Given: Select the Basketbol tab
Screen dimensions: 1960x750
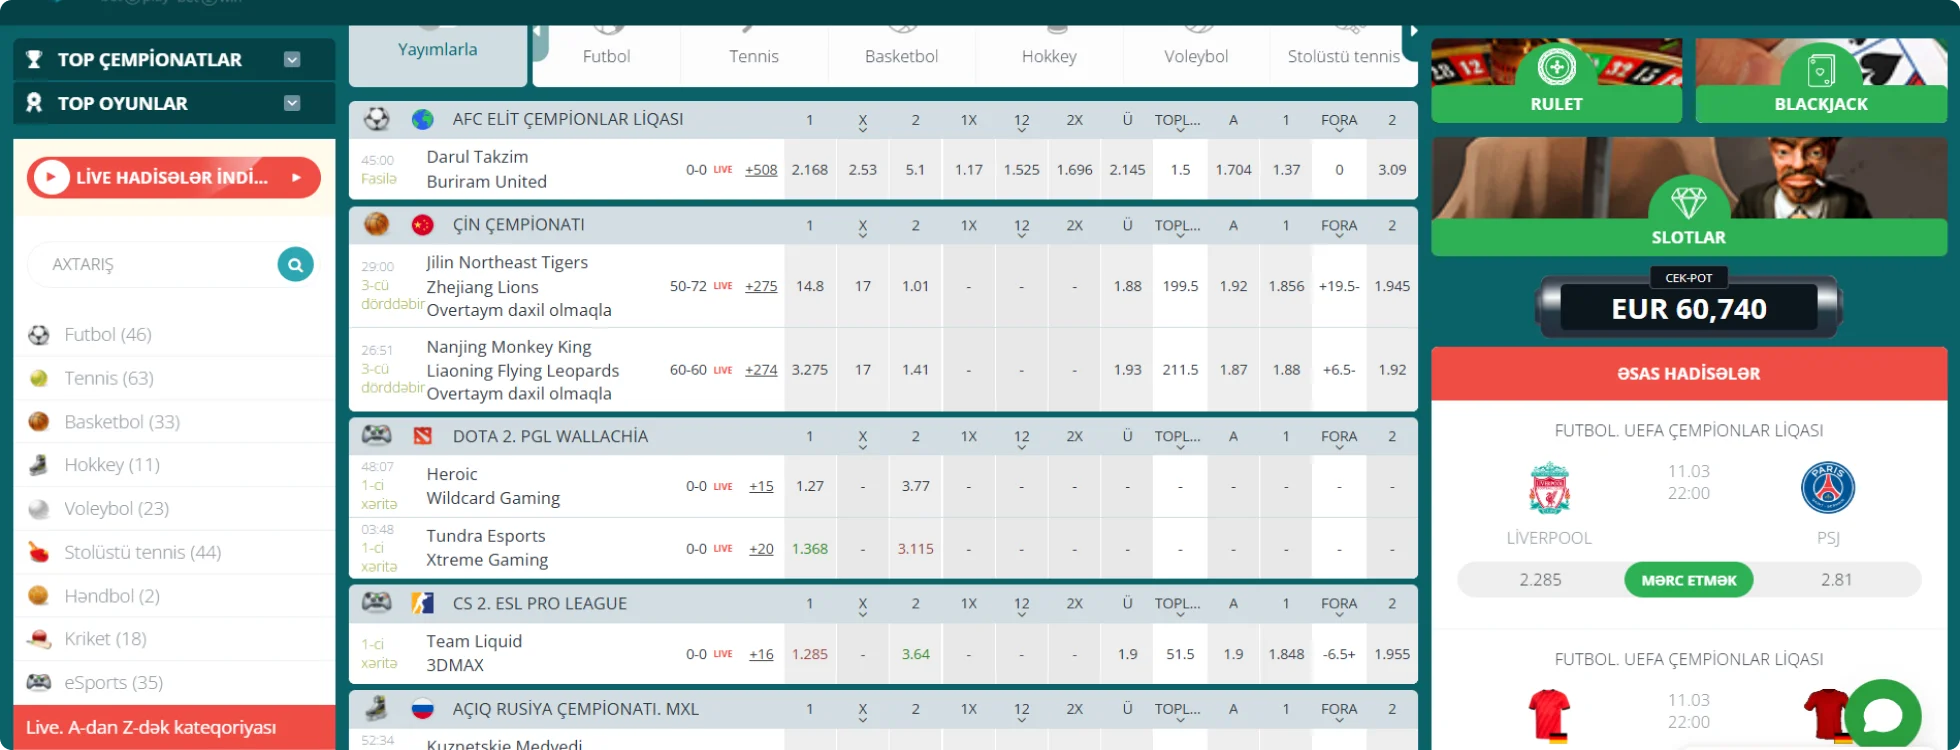Looking at the screenshot, I should click(x=901, y=56).
